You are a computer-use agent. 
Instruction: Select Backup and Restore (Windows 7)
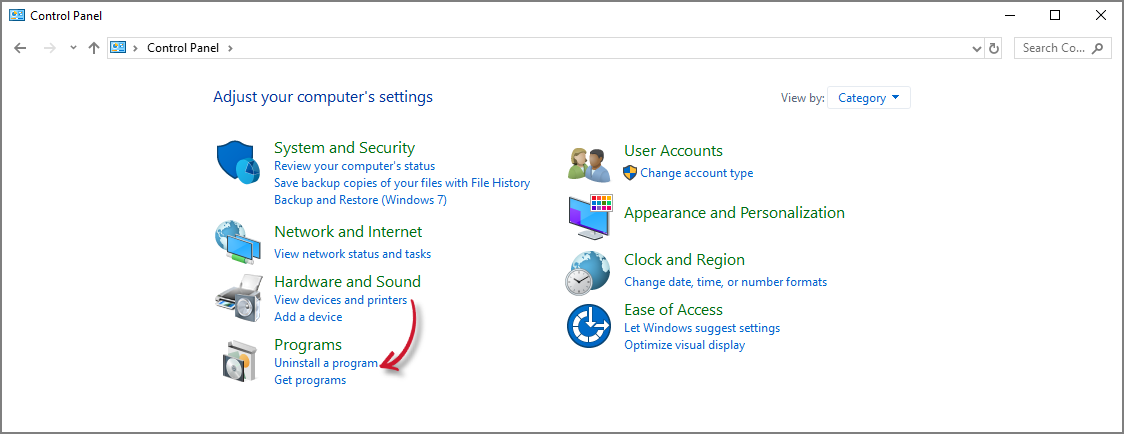360,200
